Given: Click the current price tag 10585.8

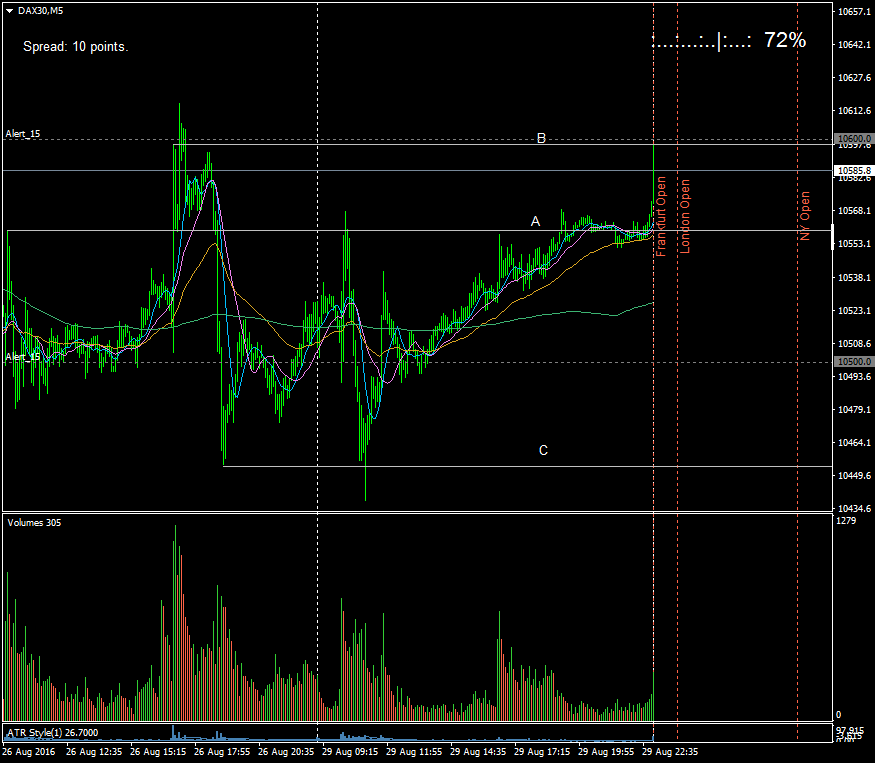Looking at the screenshot, I should pyautogui.click(x=855, y=171).
